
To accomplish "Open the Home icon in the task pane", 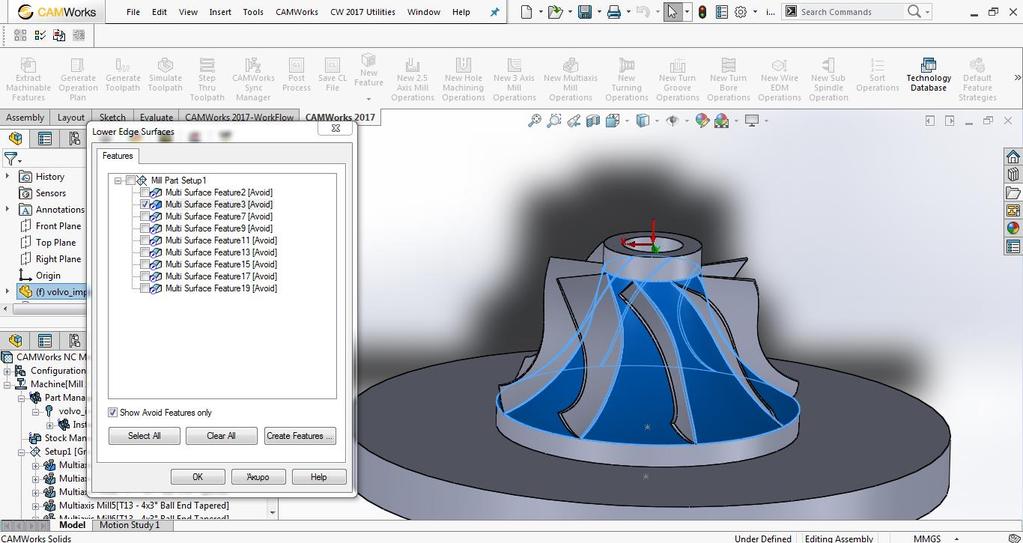I will coord(1013,157).
